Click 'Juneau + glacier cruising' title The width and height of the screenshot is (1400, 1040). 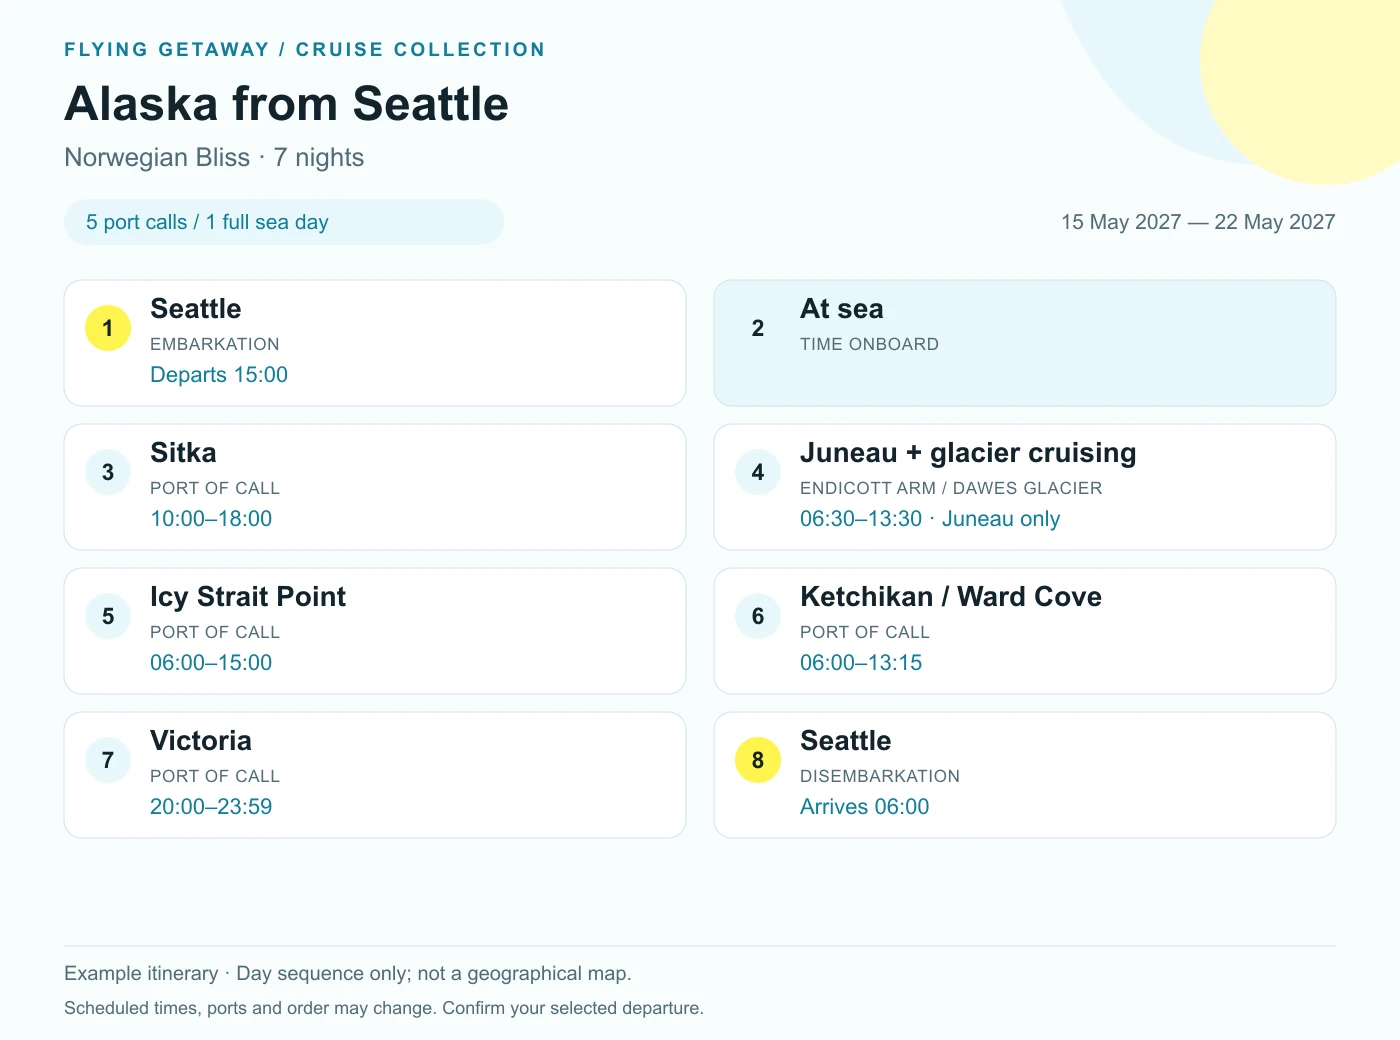coord(968,453)
